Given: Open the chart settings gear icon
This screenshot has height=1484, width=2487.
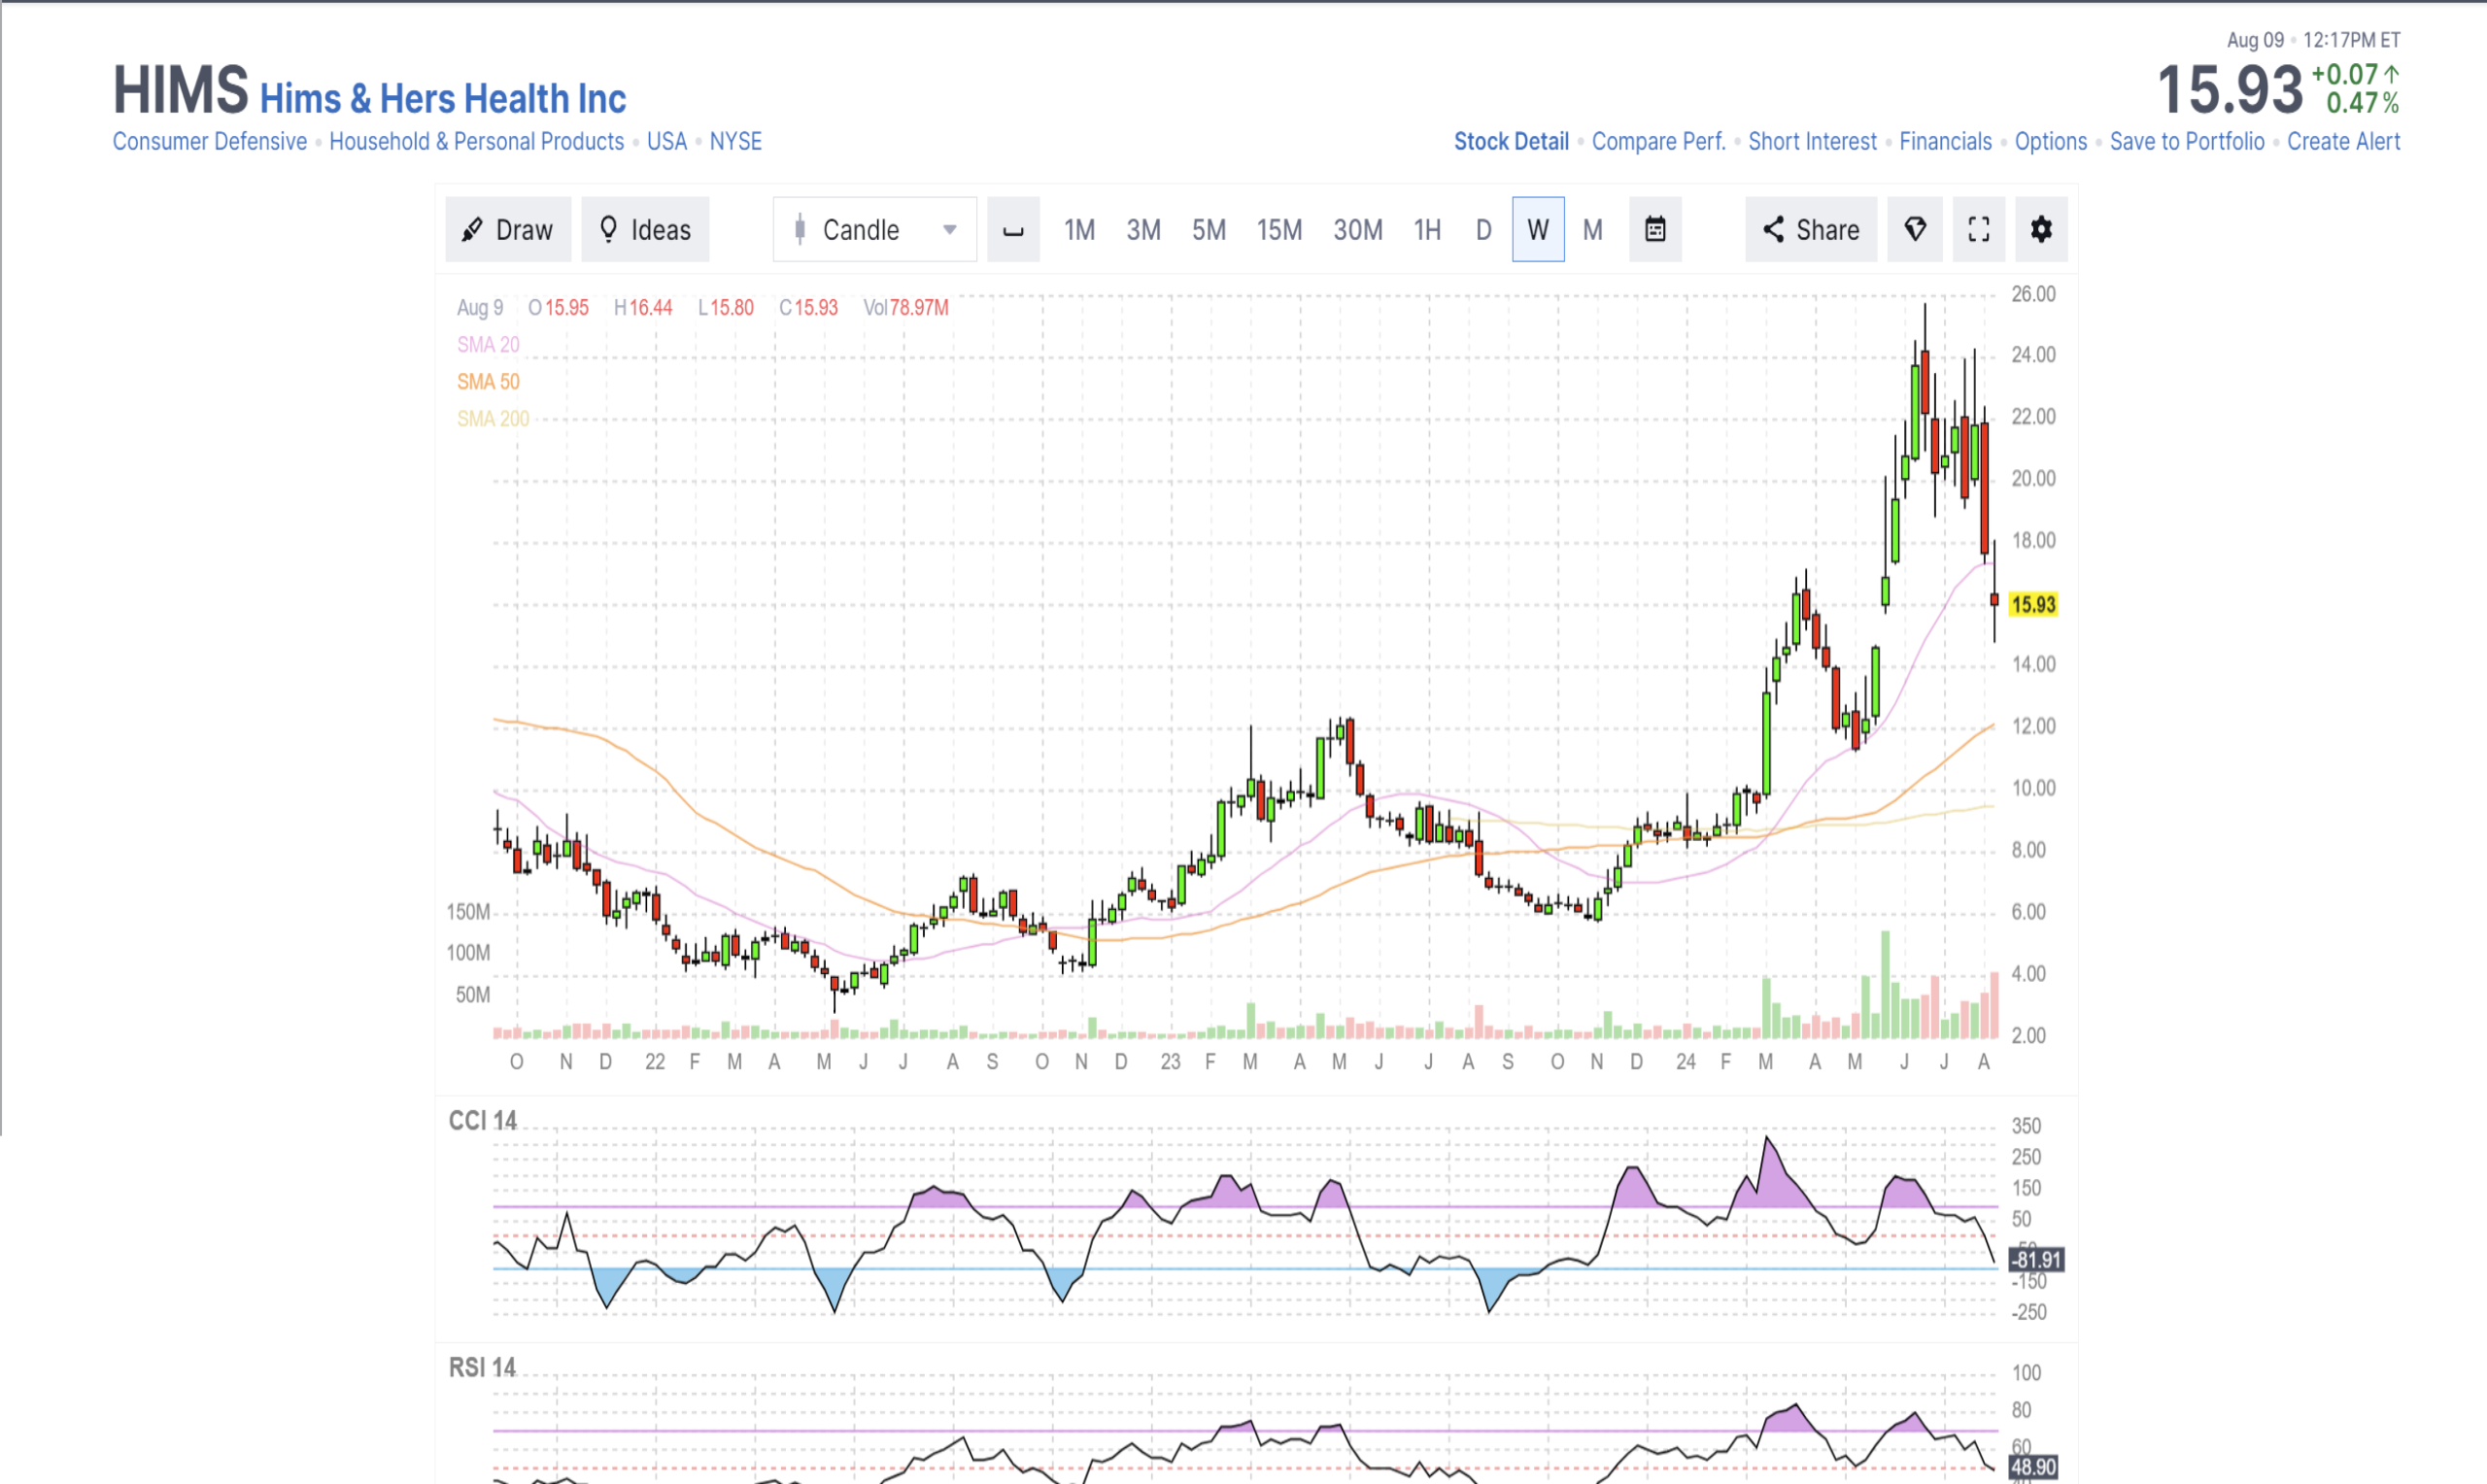Looking at the screenshot, I should (x=2041, y=230).
